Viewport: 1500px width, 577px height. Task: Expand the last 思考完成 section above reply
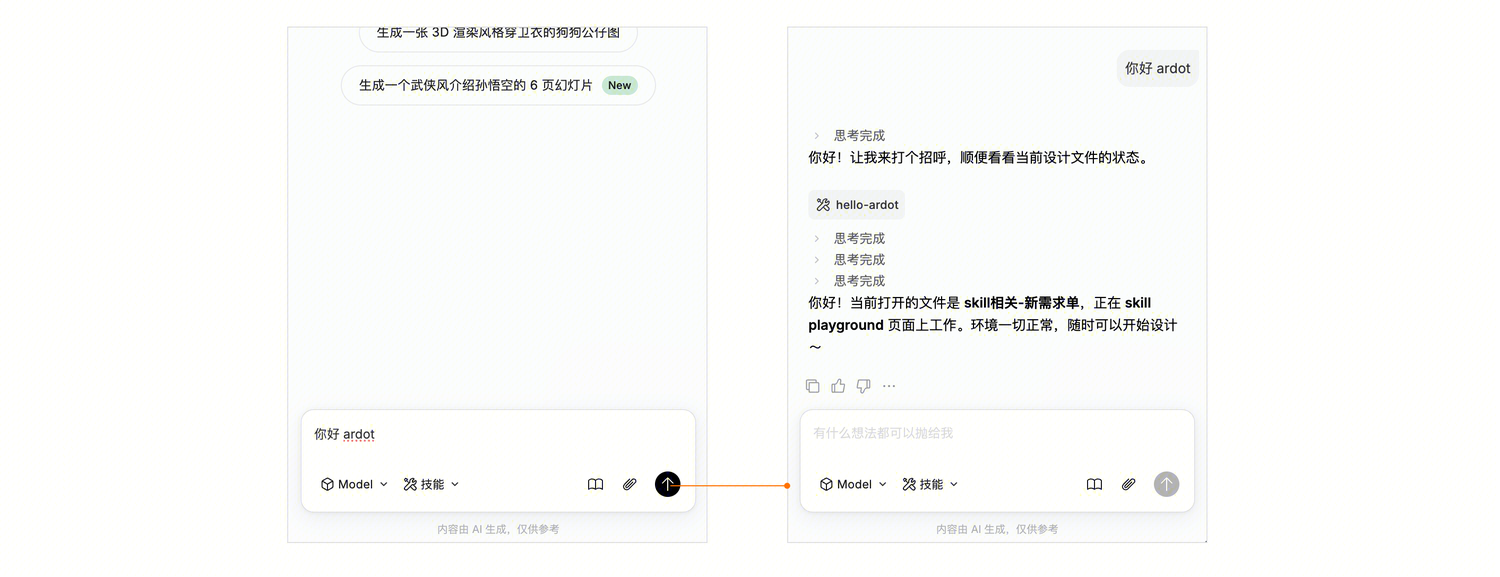[848, 281]
